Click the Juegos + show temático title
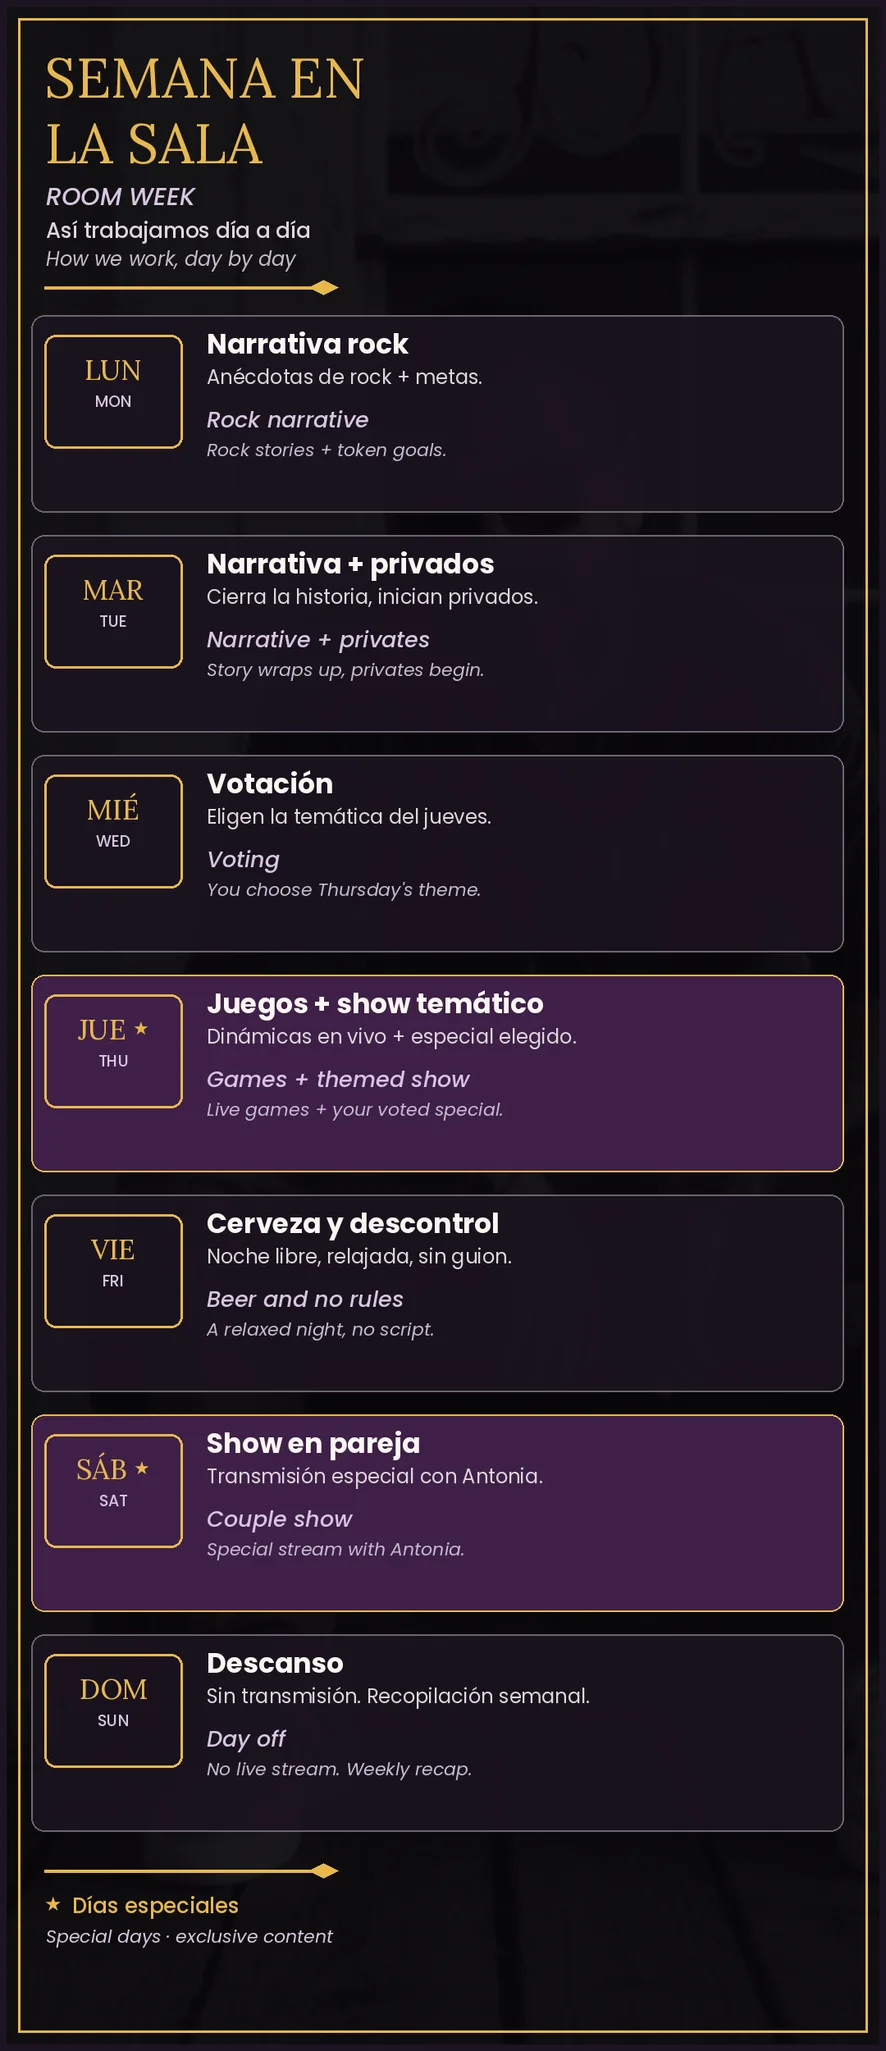The width and height of the screenshot is (886, 2051). click(x=375, y=1004)
